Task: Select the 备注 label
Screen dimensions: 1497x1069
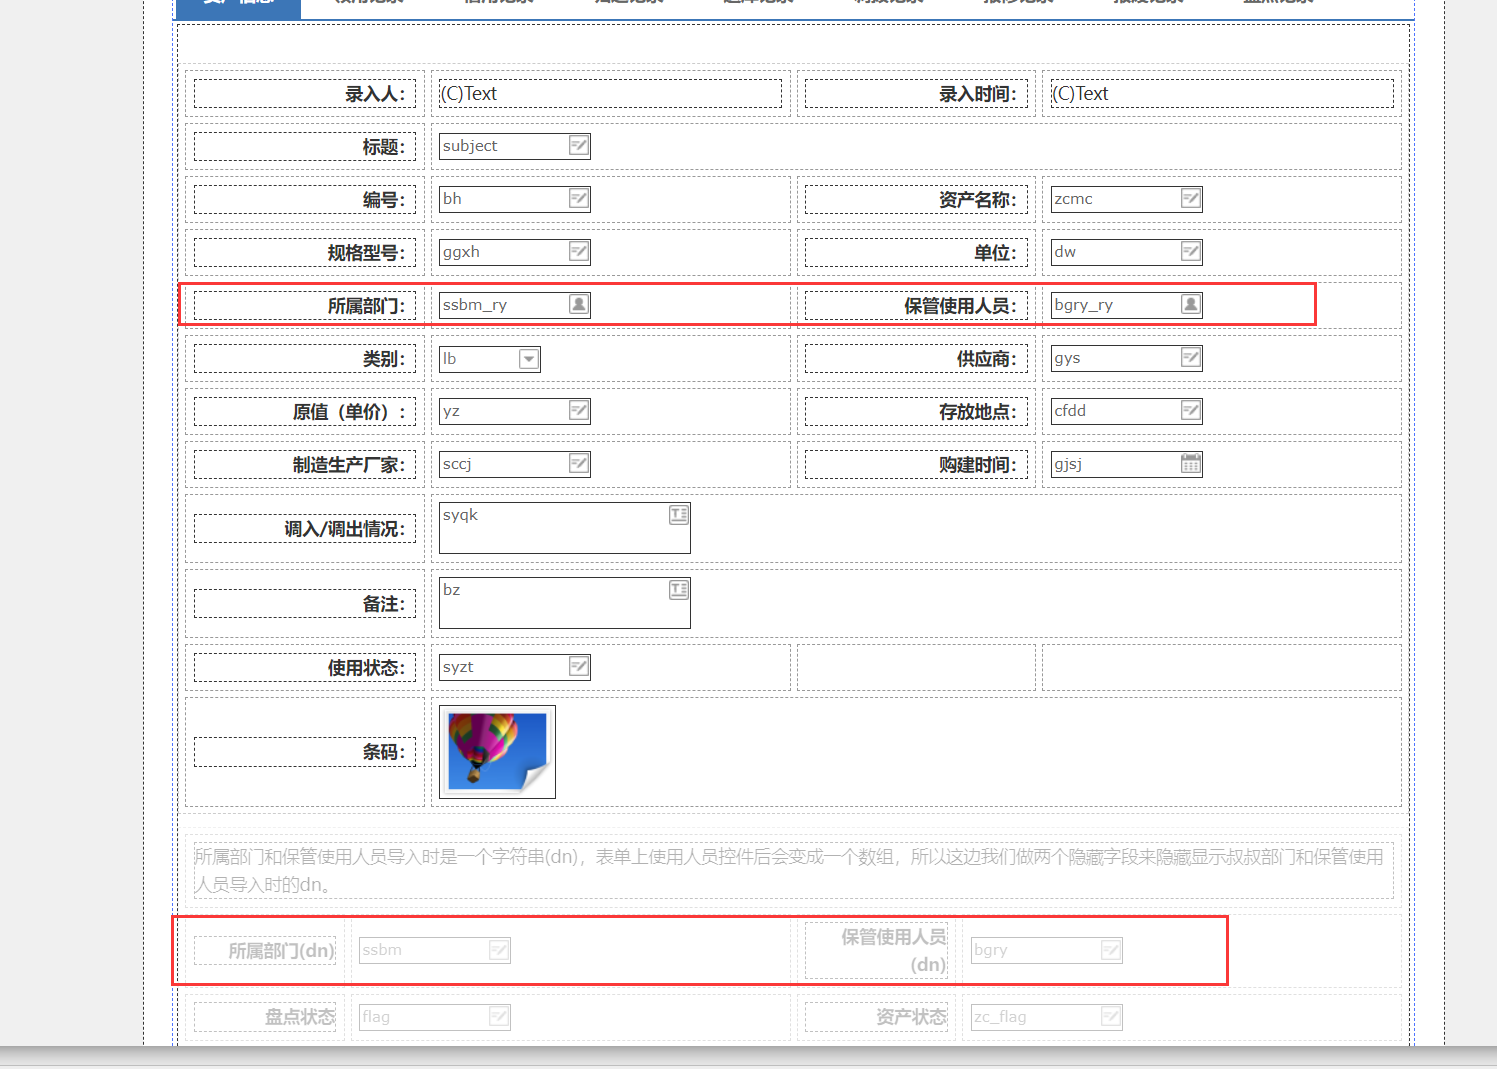Action: pos(305,604)
